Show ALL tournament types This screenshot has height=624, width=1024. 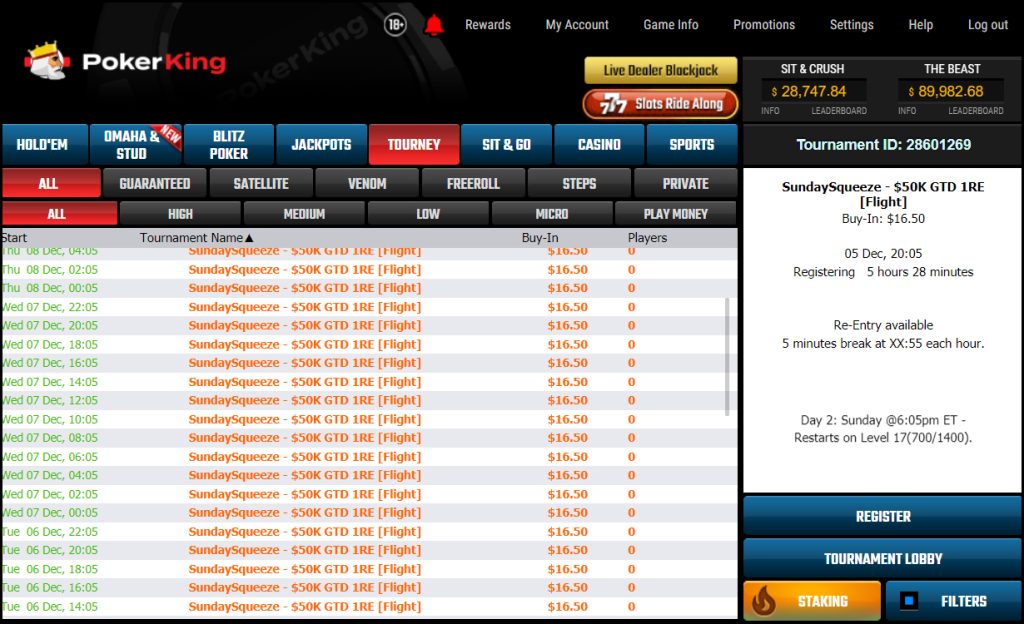51,183
